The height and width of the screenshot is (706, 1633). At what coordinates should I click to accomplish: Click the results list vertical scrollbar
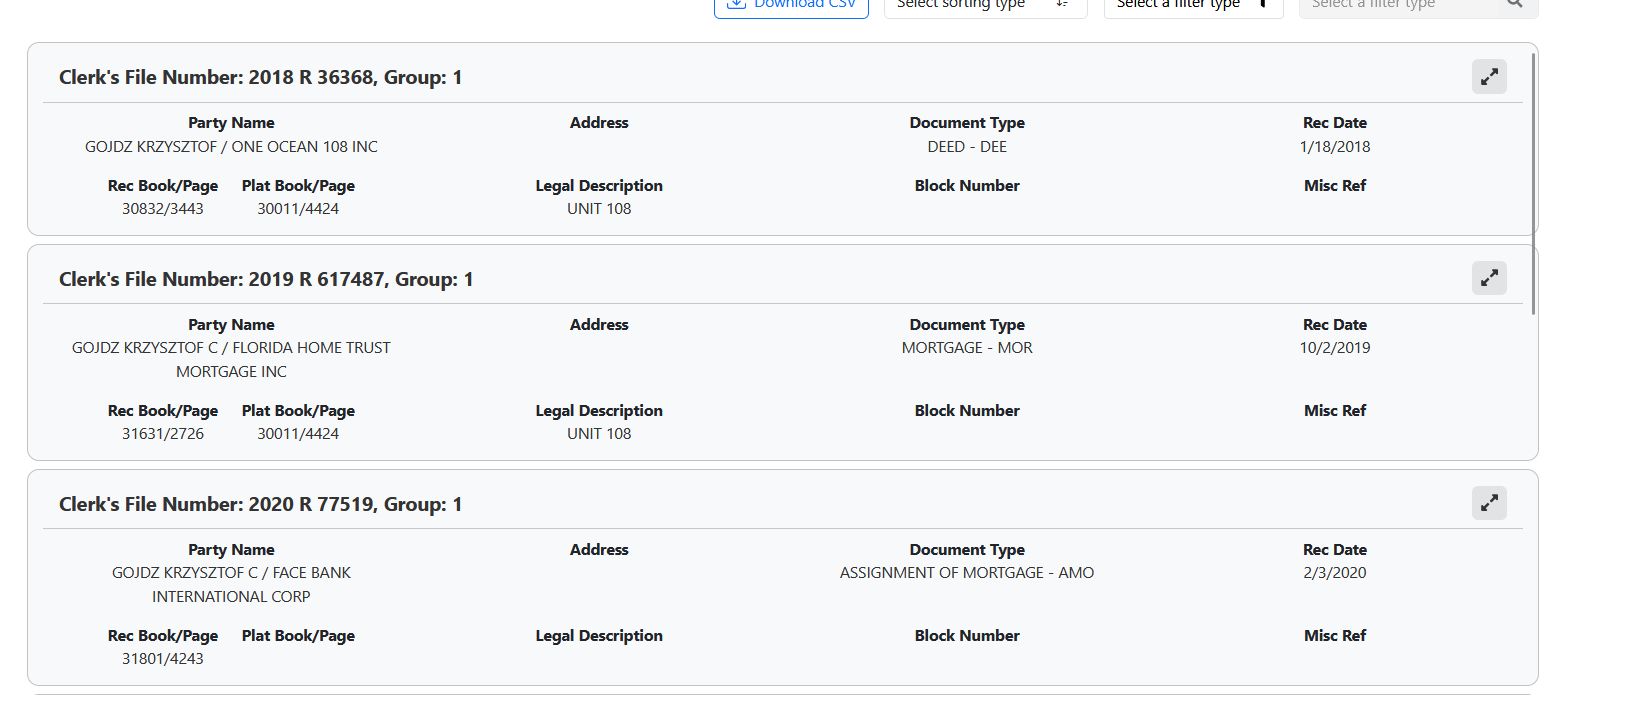click(1533, 183)
